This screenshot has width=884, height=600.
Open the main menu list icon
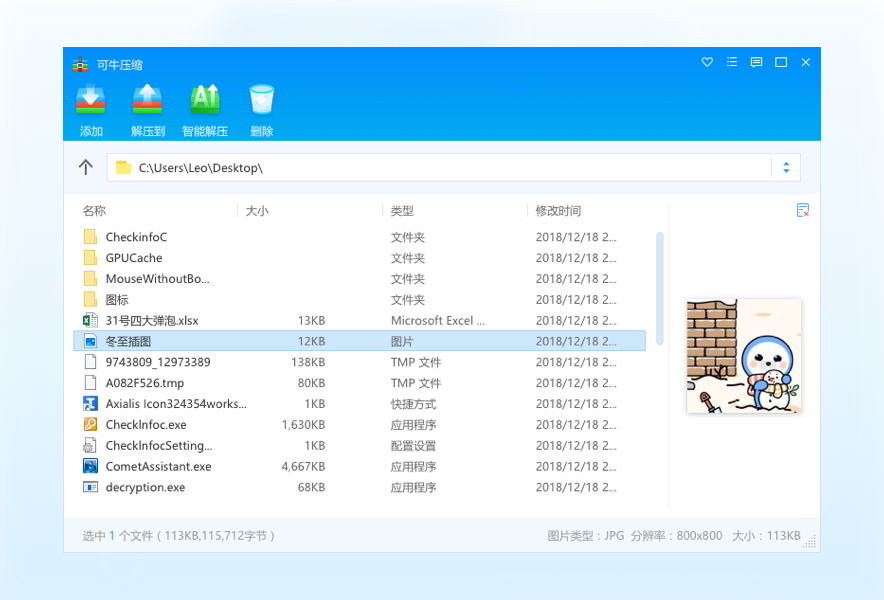coord(731,62)
